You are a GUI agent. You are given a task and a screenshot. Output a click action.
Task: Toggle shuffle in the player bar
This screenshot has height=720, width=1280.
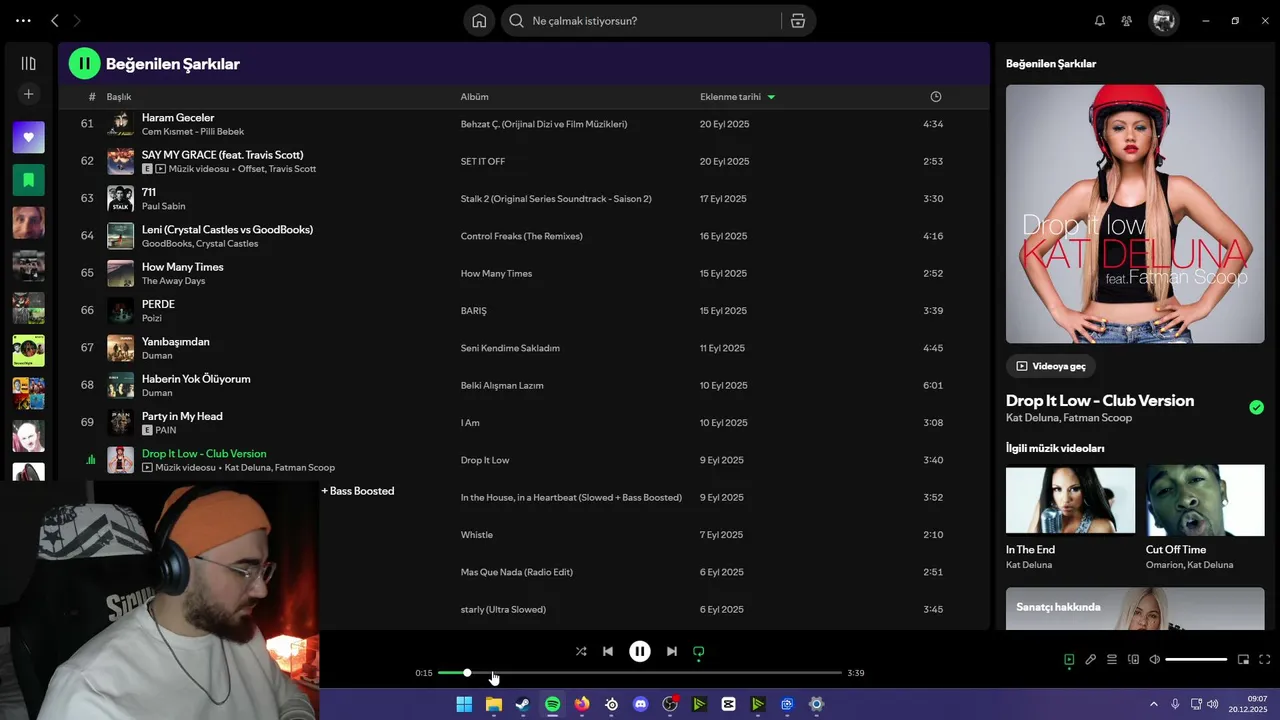581,651
